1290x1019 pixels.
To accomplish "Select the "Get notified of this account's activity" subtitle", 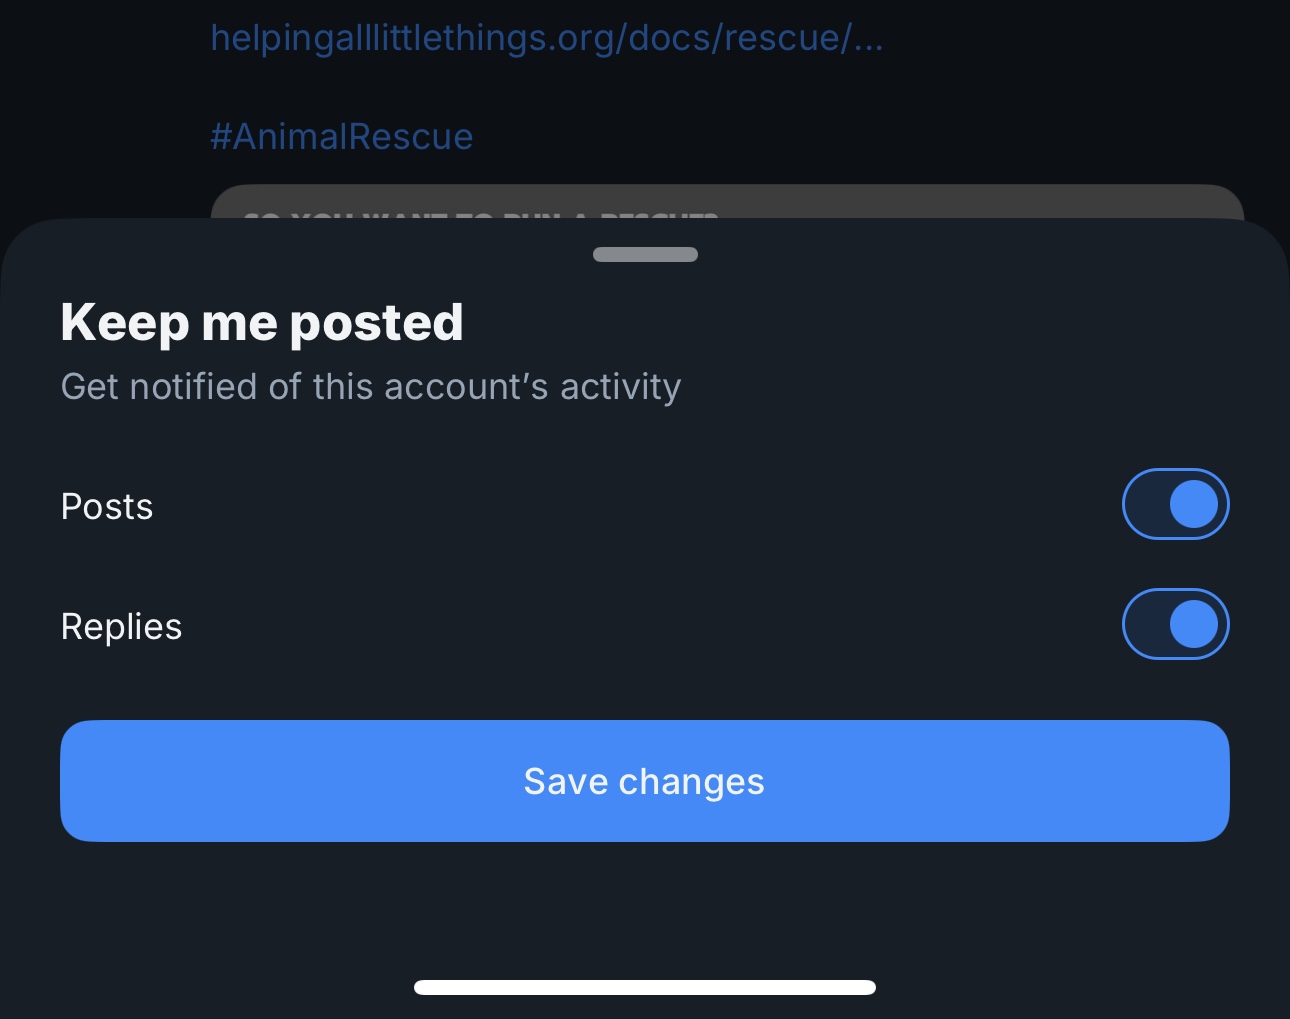I will point(371,387).
